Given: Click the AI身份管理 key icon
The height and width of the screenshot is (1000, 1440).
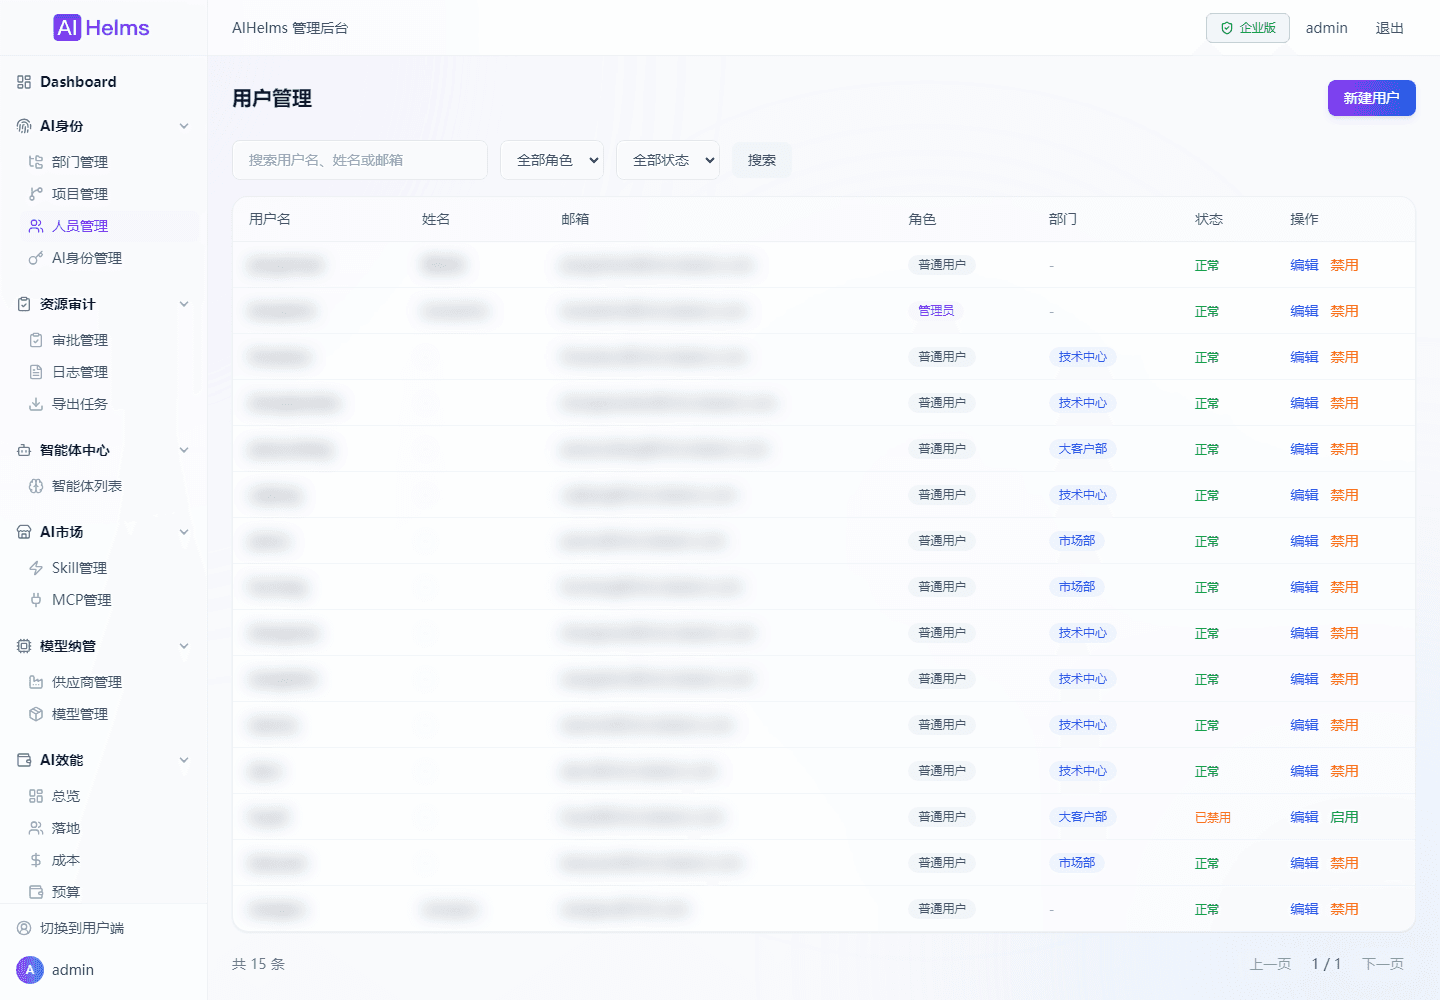Looking at the screenshot, I should coord(36,258).
